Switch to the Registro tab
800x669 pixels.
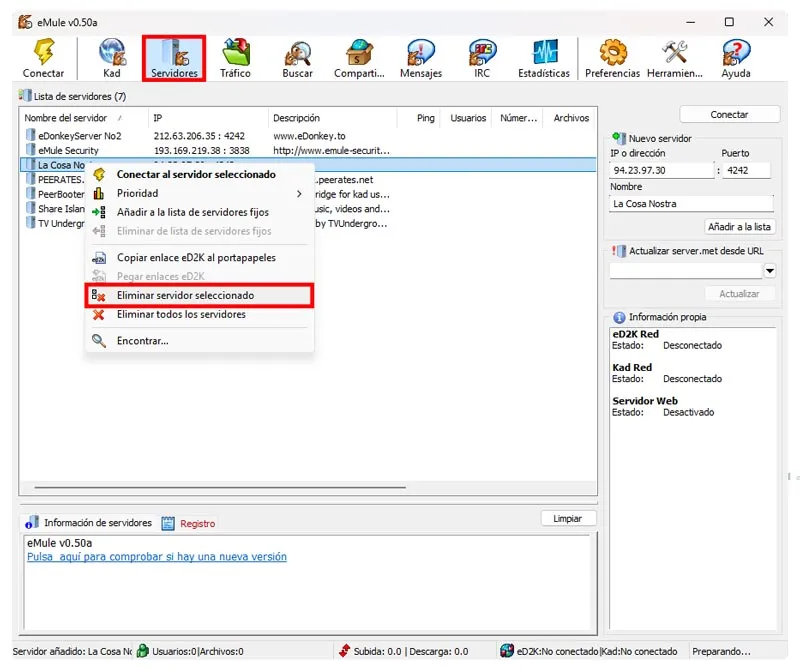coord(197,523)
